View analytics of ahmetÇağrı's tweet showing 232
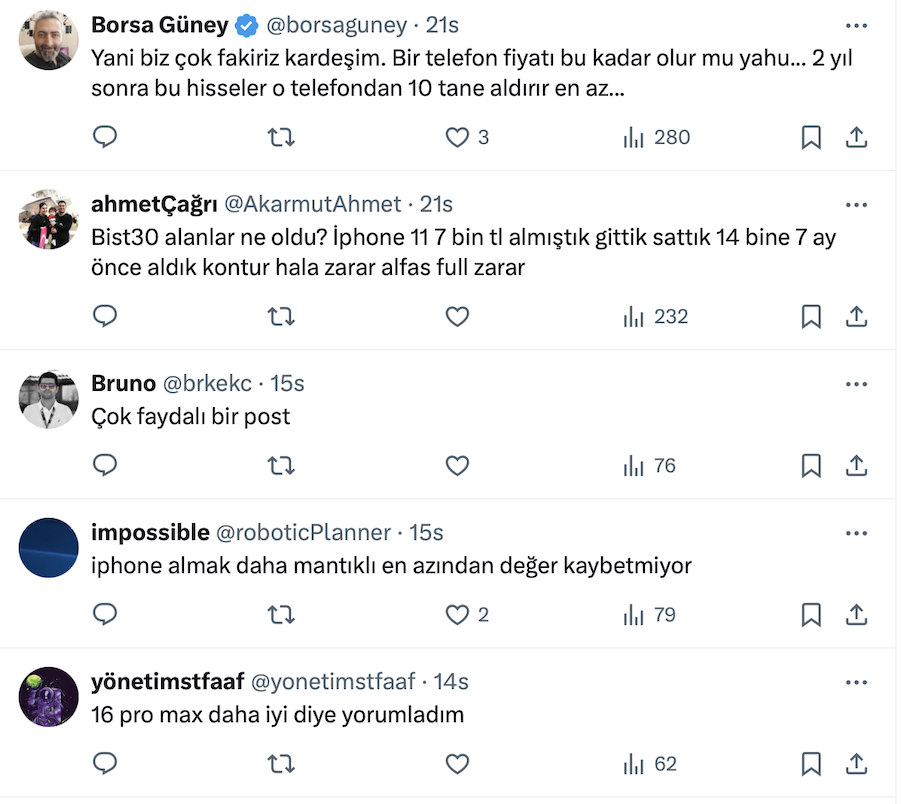The height and width of the screenshot is (804, 902). click(x=656, y=316)
